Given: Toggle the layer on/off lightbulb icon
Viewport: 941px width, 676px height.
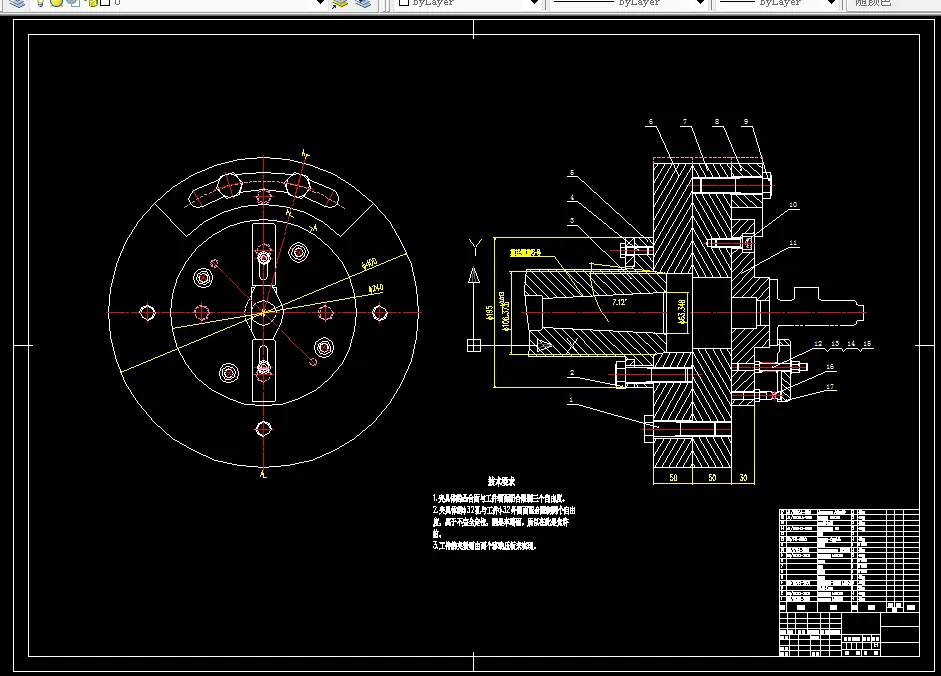Looking at the screenshot, I should (40, 2).
